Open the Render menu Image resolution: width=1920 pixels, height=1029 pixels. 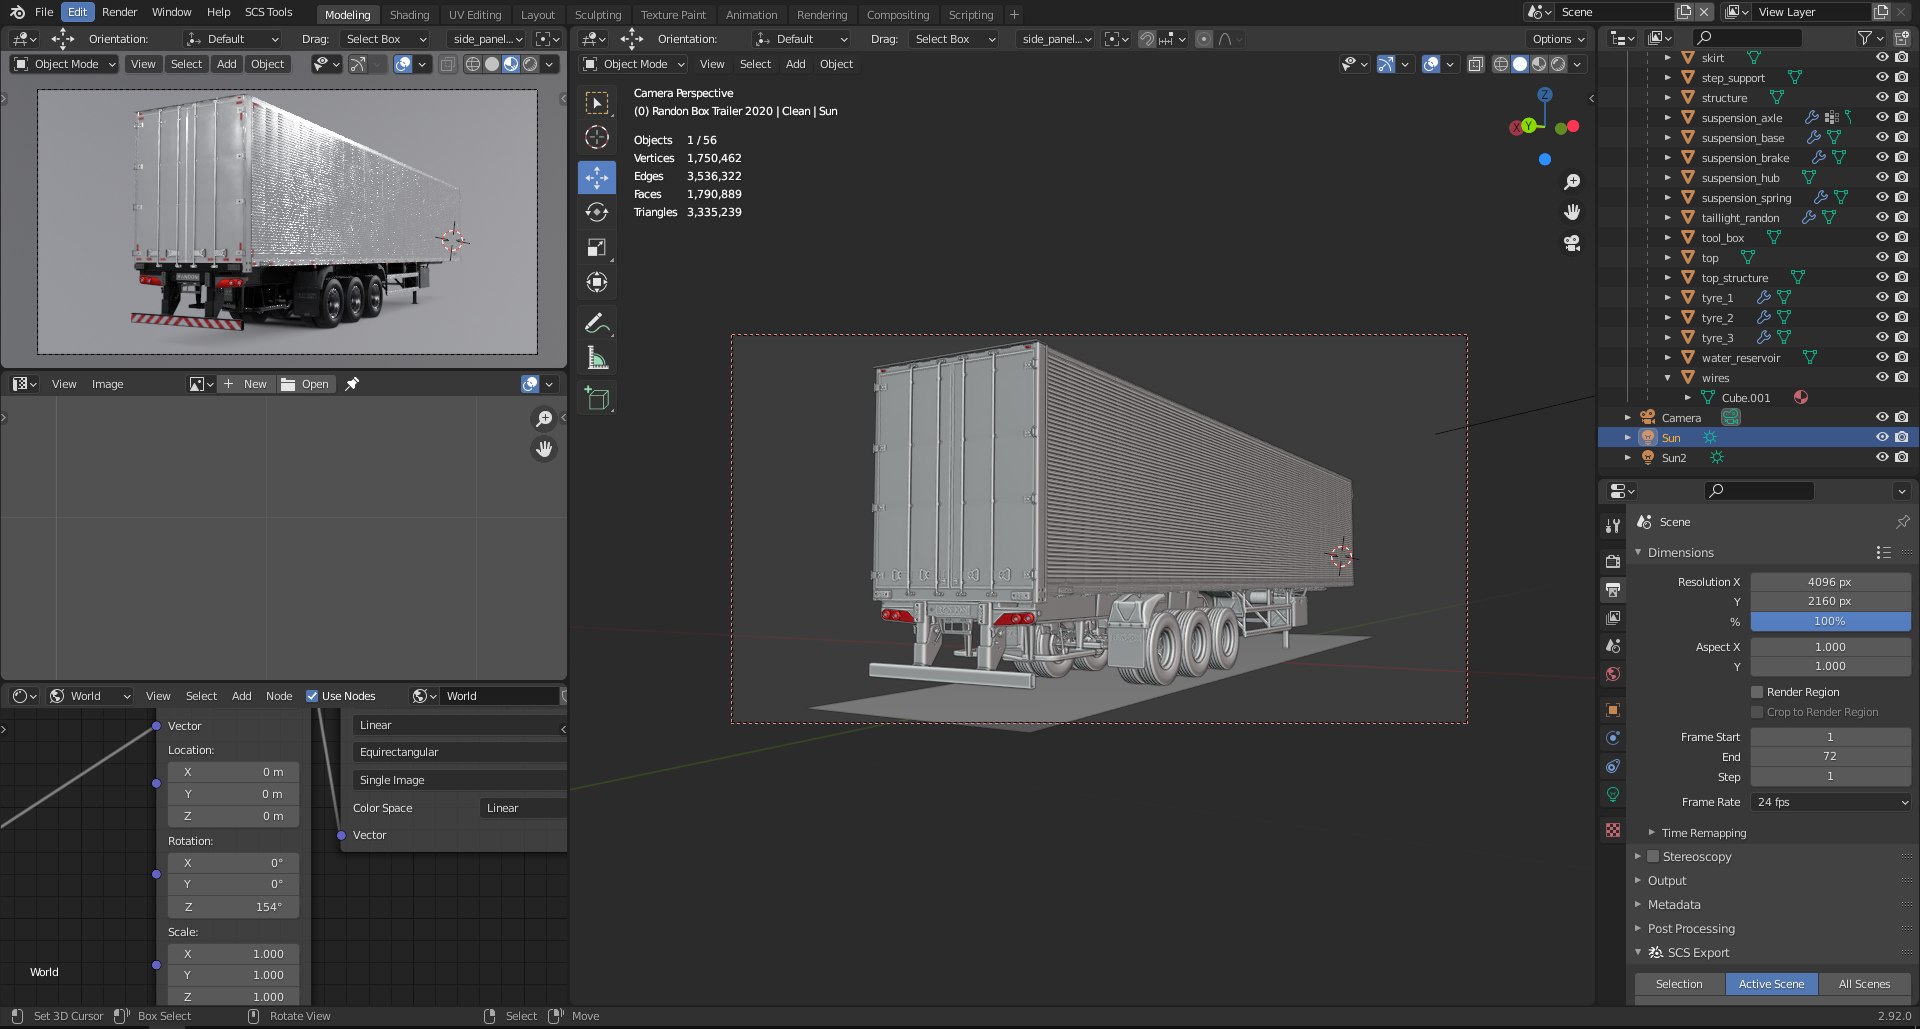(x=119, y=12)
